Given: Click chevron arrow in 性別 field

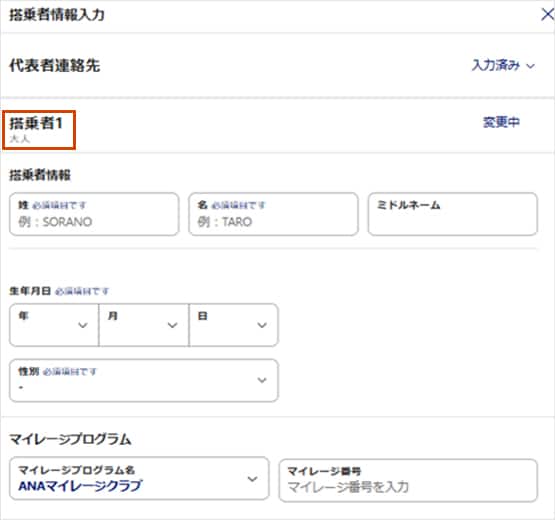Looking at the screenshot, I should pyautogui.click(x=262, y=380).
